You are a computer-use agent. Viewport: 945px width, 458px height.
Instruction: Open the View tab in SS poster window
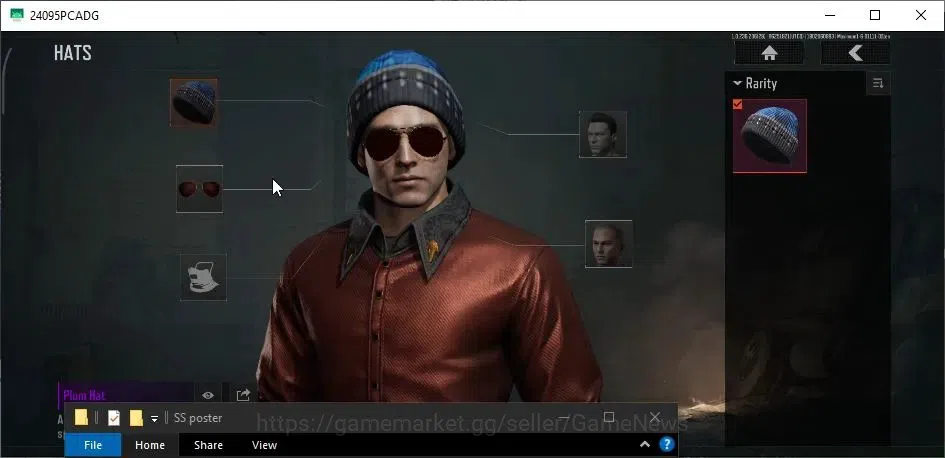(x=264, y=445)
